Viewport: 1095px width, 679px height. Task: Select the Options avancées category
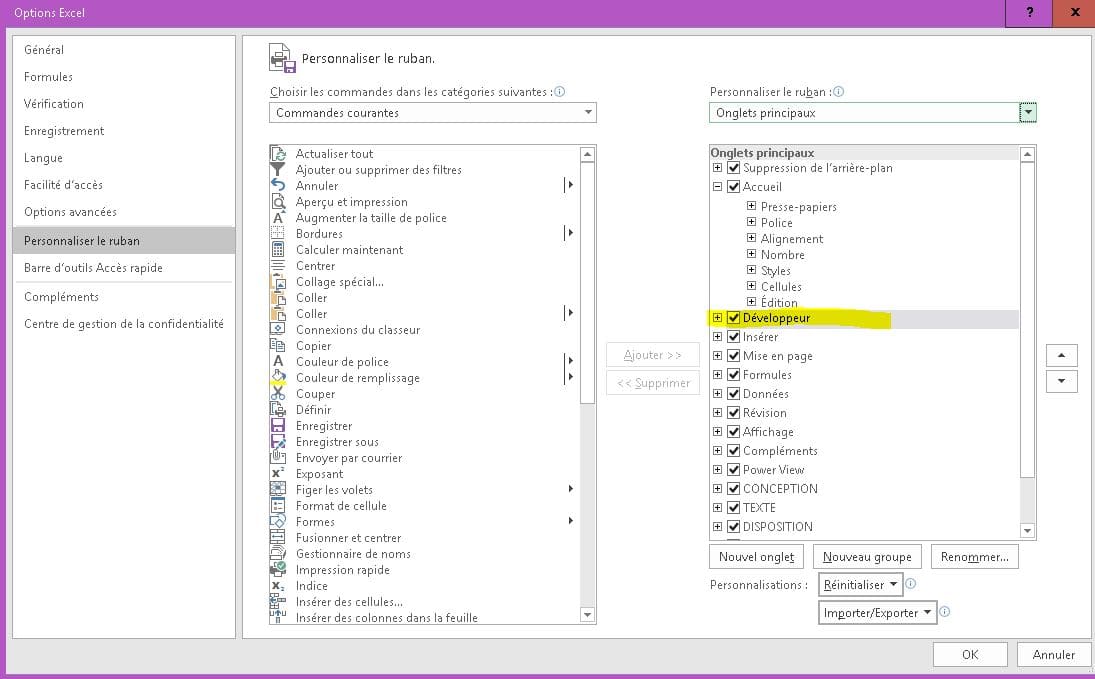click(124, 212)
